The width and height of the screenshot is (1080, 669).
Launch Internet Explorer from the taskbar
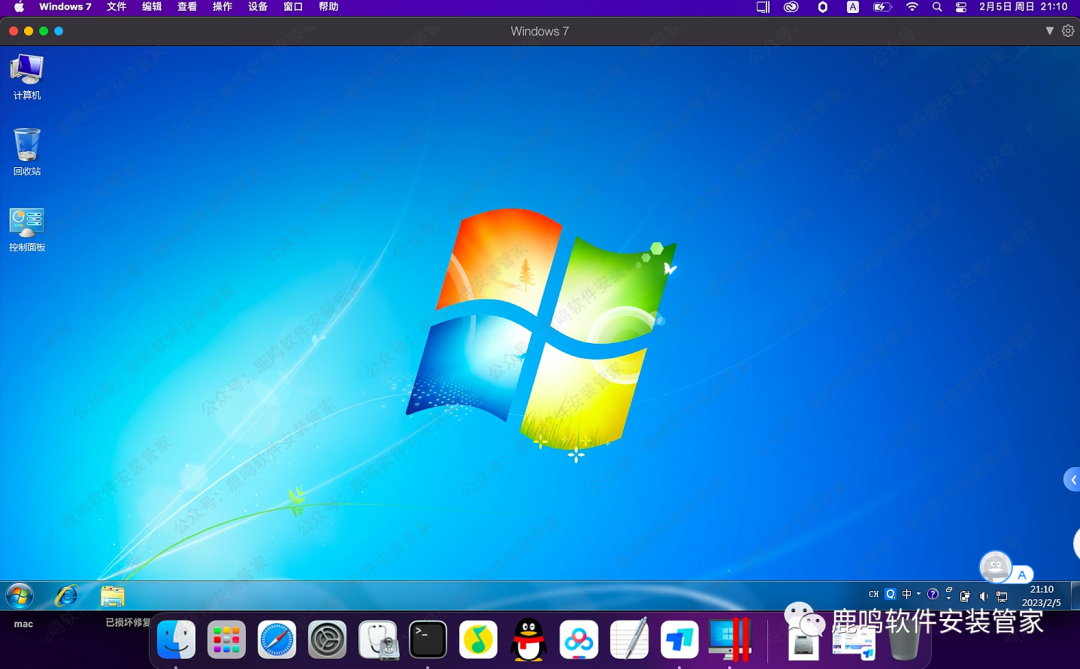pos(67,596)
